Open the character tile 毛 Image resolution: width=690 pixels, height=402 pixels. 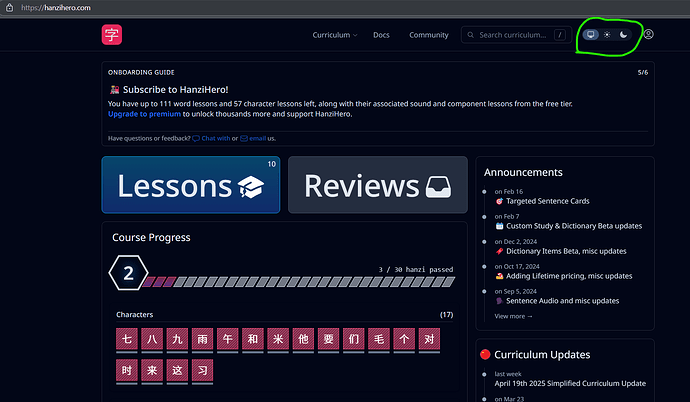click(x=379, y=339)
